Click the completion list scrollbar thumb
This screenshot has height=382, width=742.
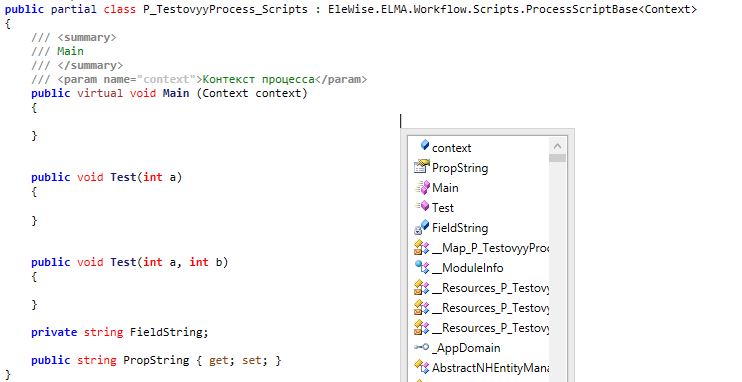(557, 158)
